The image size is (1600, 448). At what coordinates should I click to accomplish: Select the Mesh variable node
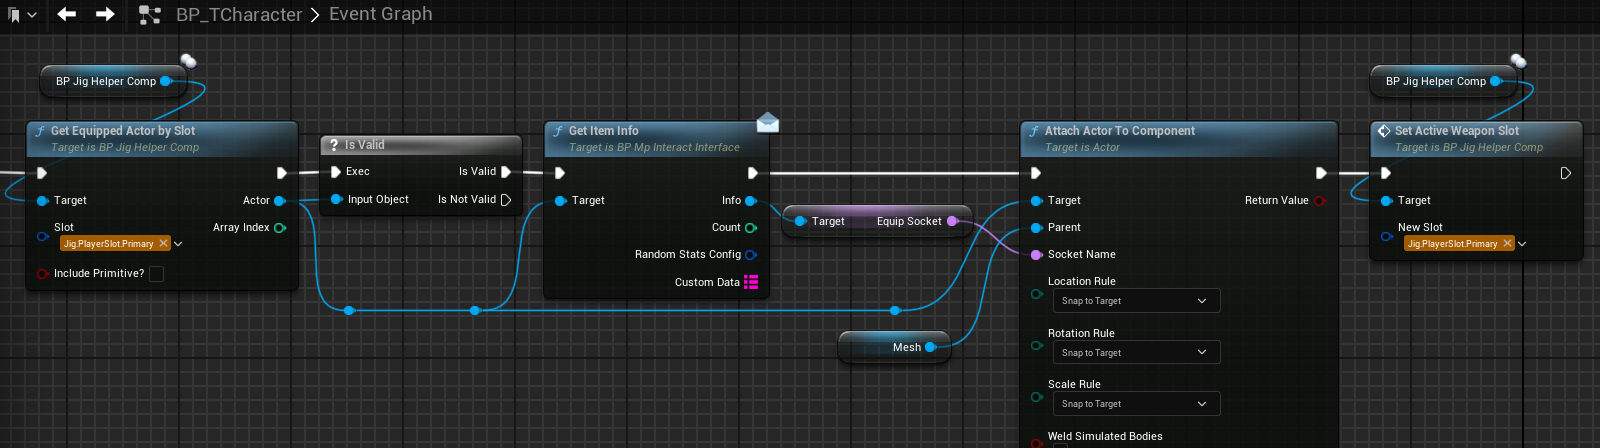(894, 347)
